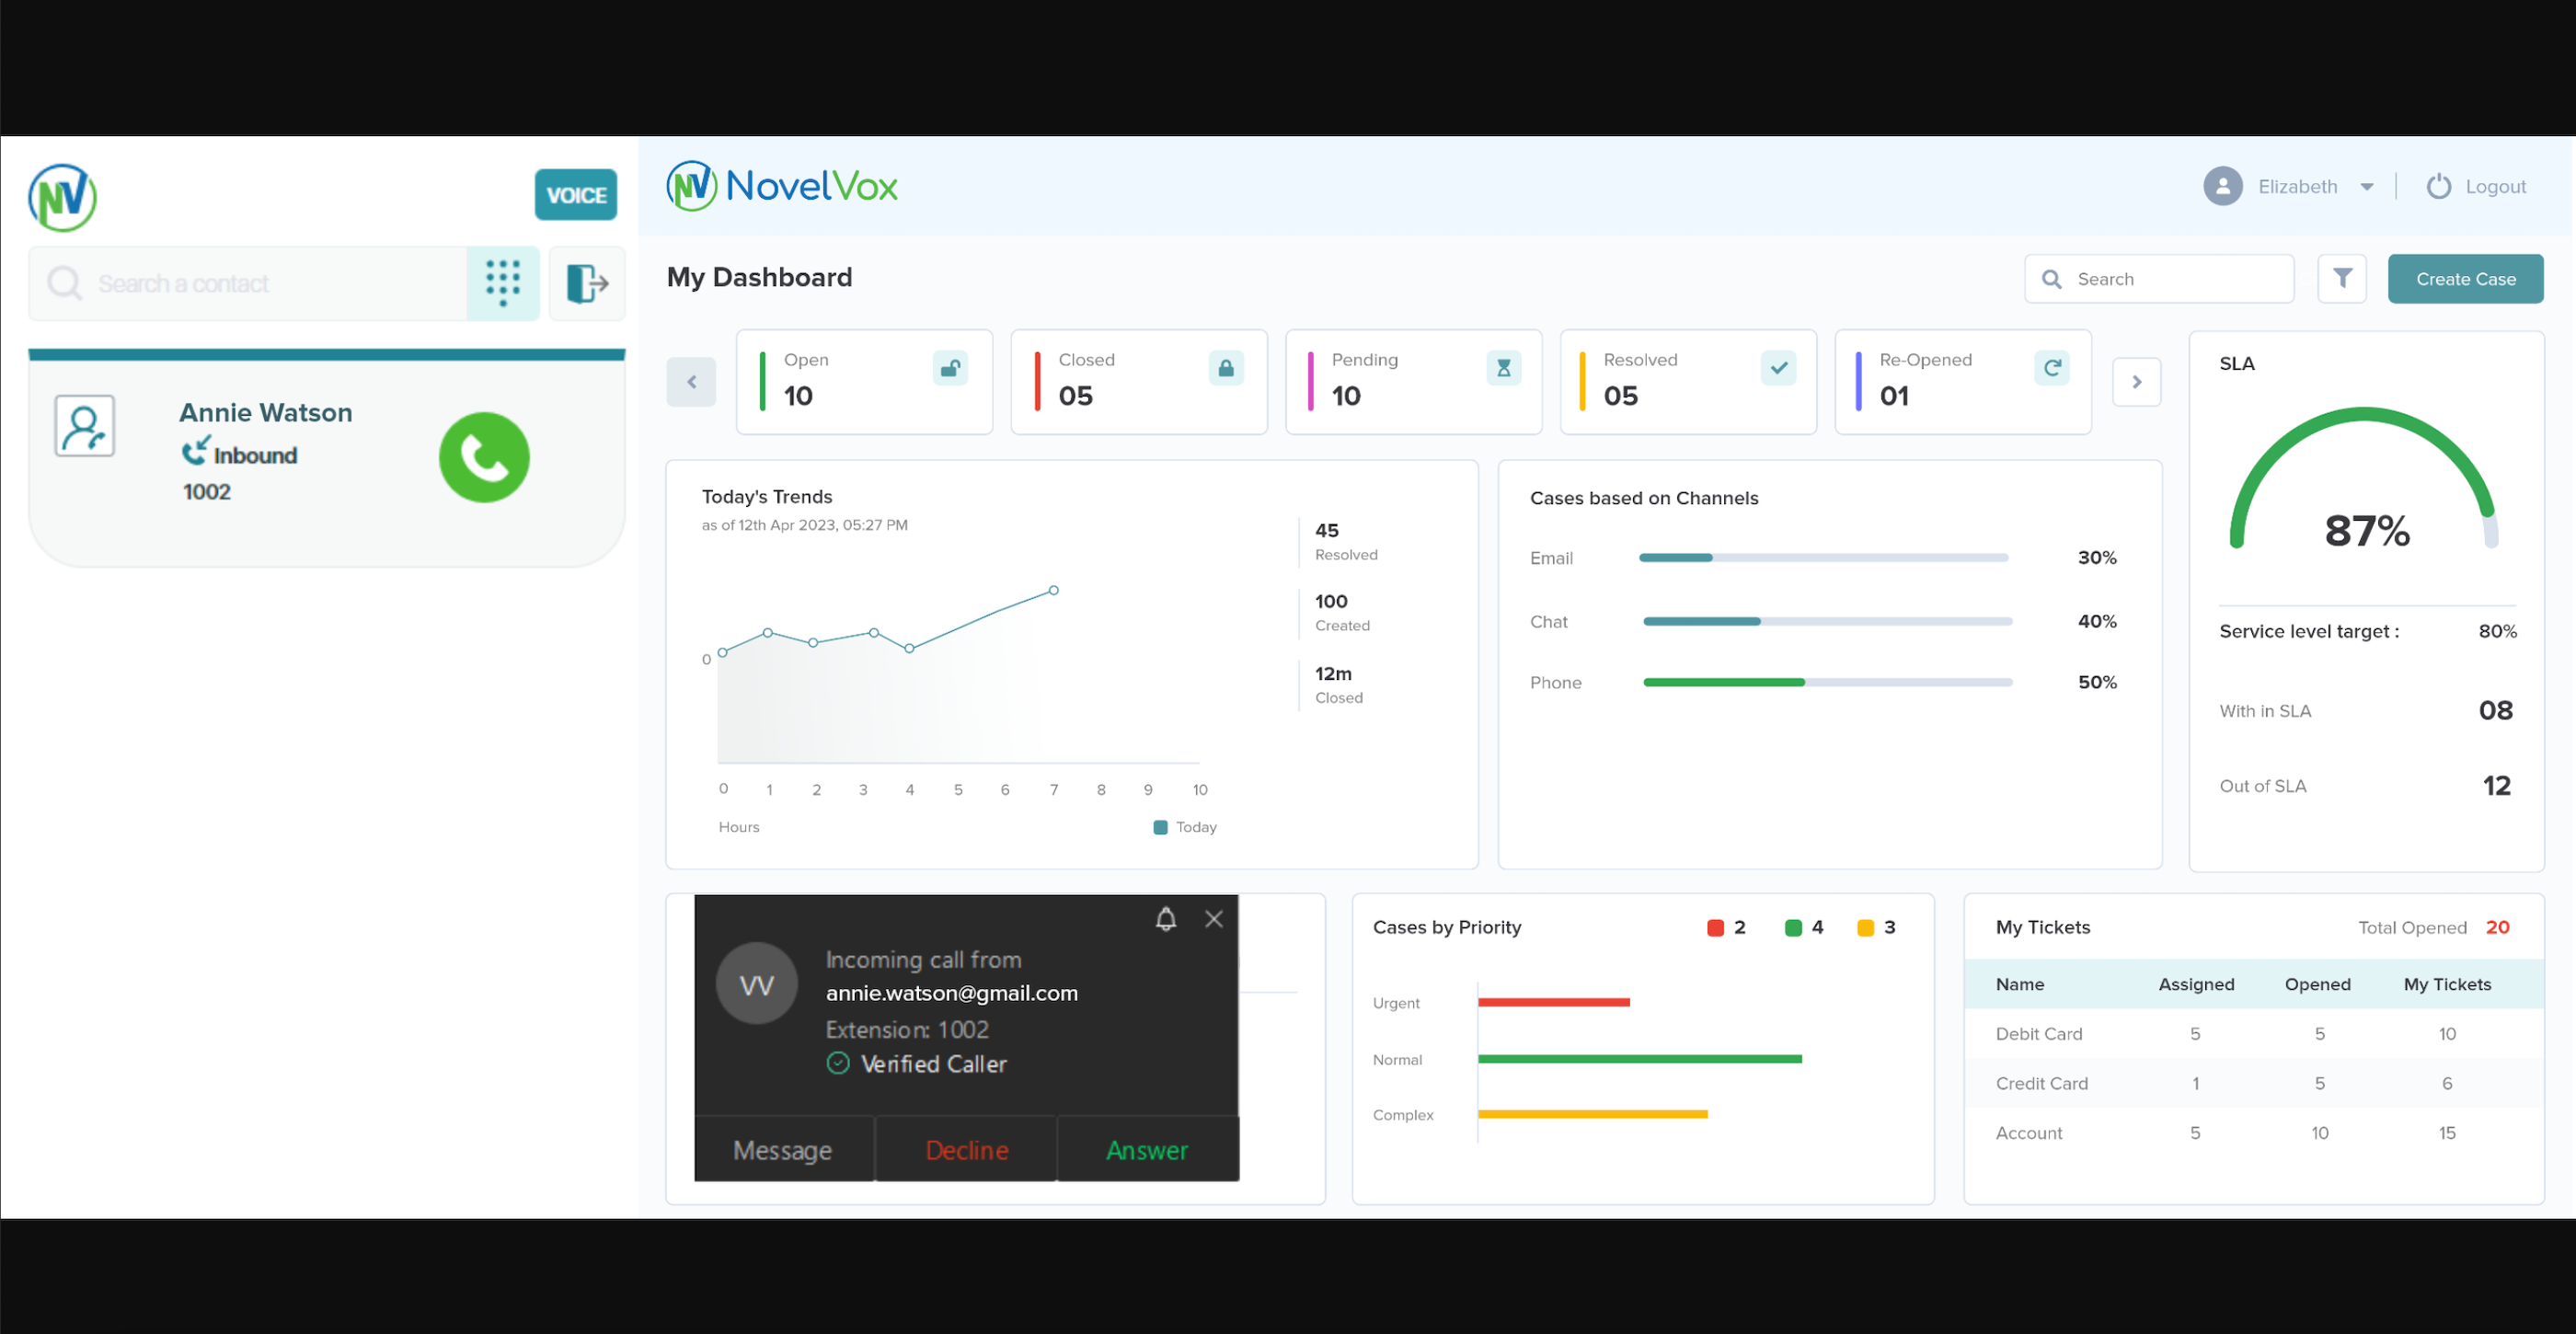Click the Re-Opened refresh icon
Image resolution: width=2576 pixels, height=1334 pixels.
2052,368
